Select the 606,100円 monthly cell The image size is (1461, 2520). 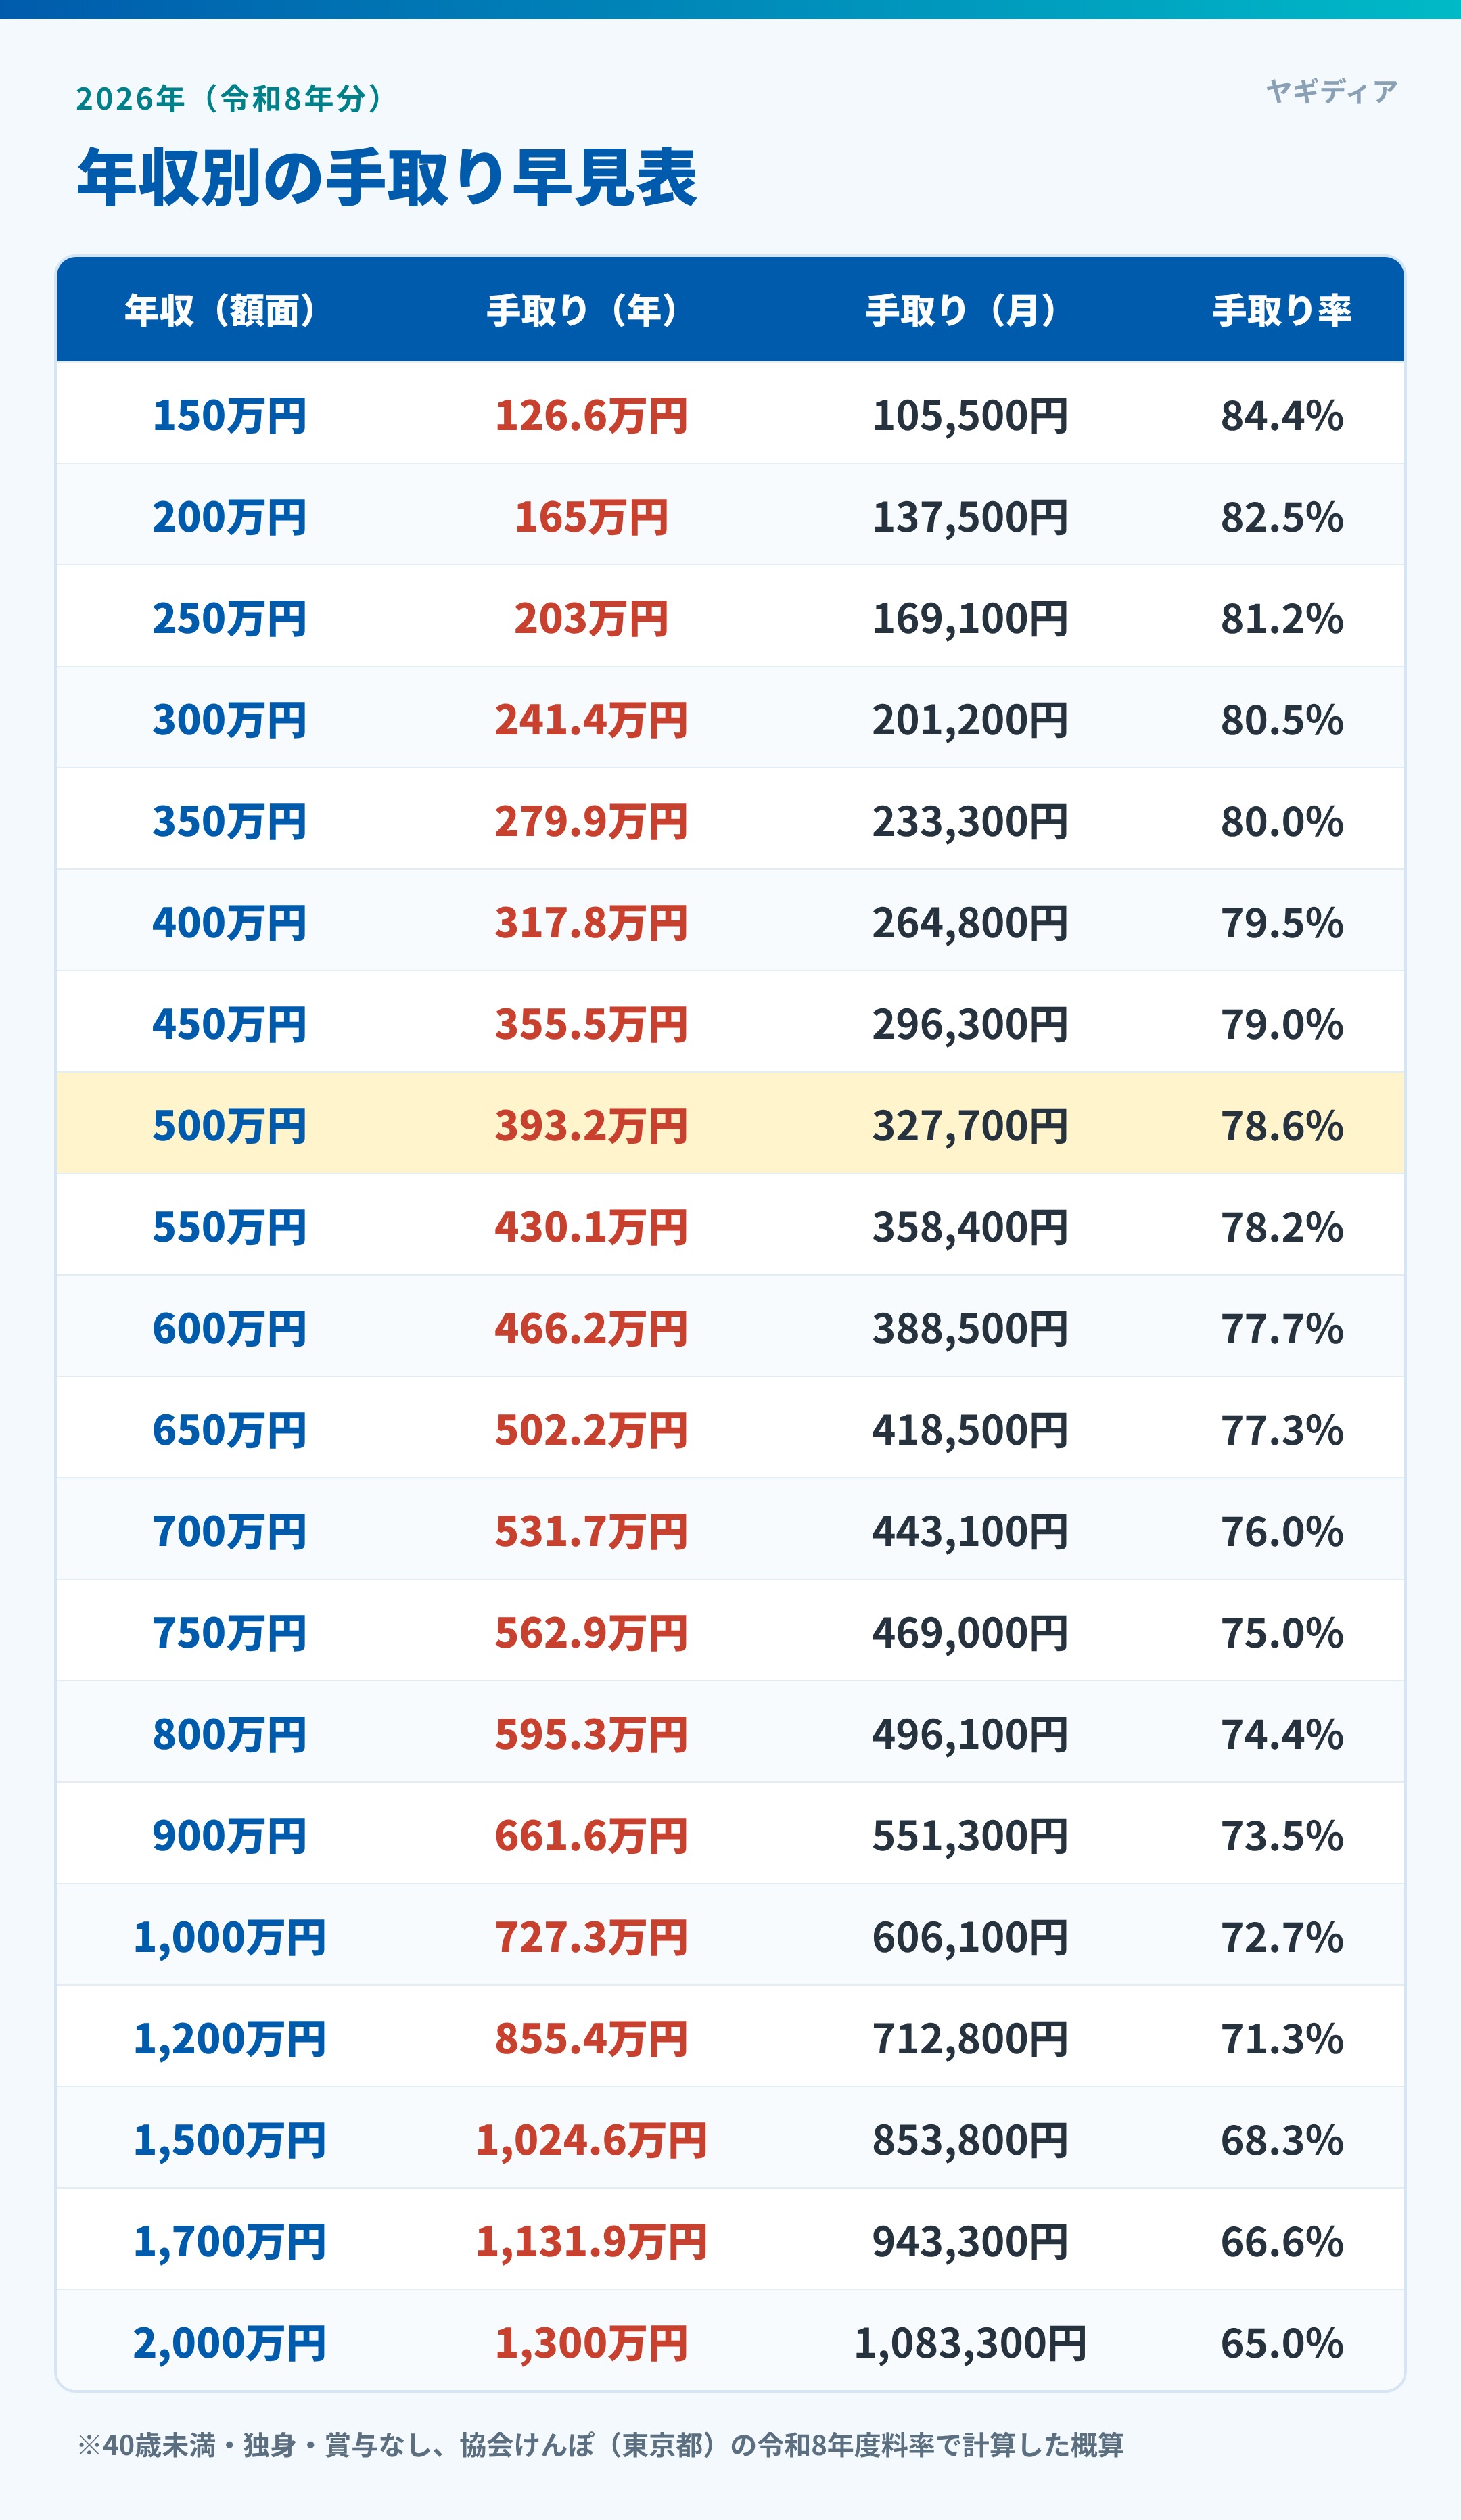970,1938
